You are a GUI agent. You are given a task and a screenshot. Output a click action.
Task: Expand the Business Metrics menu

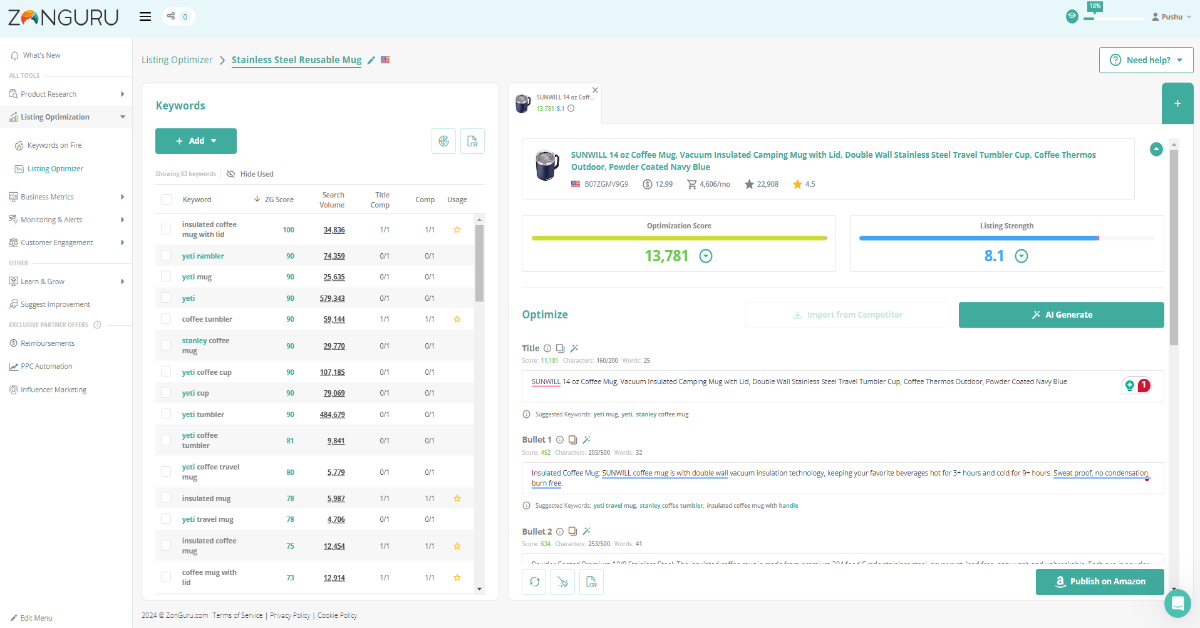click(66, 196)
